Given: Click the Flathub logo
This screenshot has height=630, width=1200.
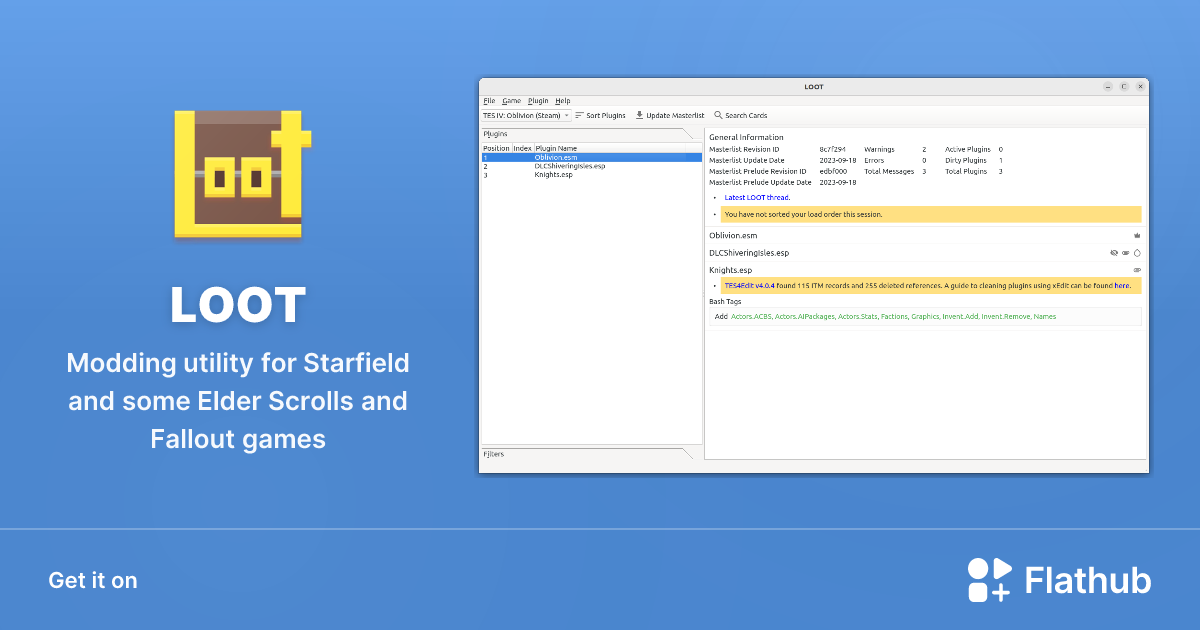Looking at the screenshot, I should 1059,580.
